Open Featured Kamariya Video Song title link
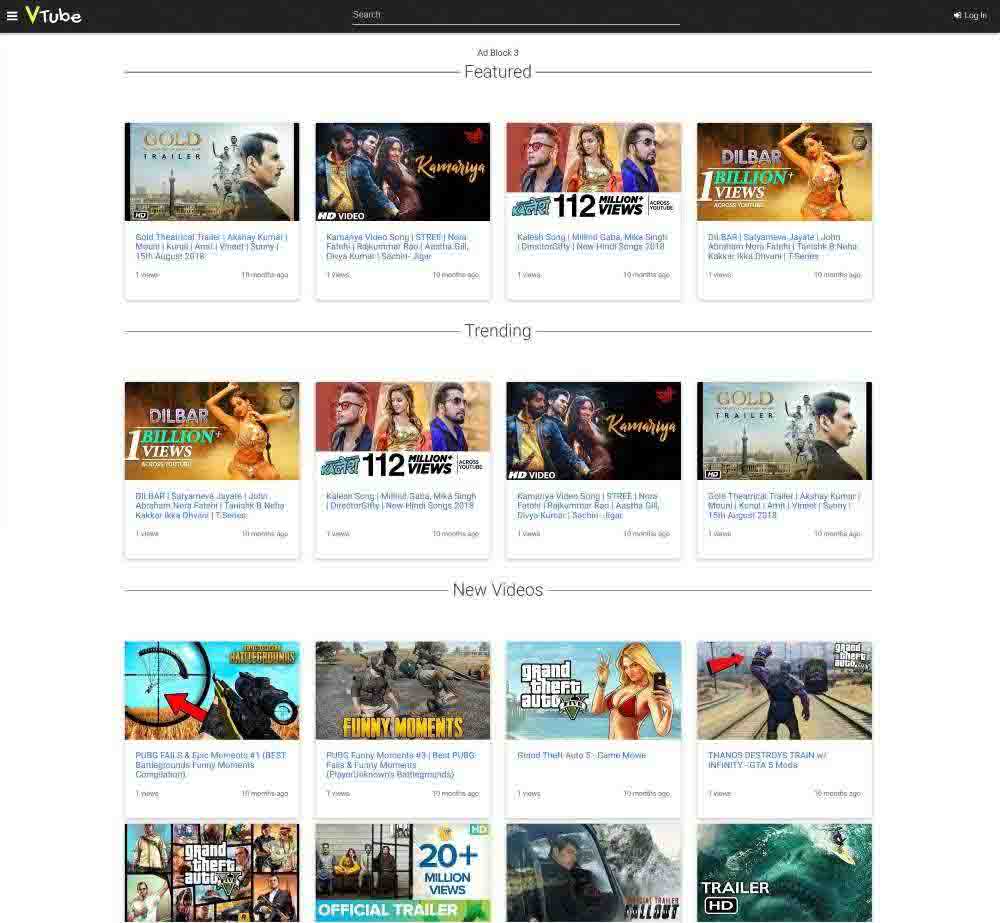 [398, 246]
